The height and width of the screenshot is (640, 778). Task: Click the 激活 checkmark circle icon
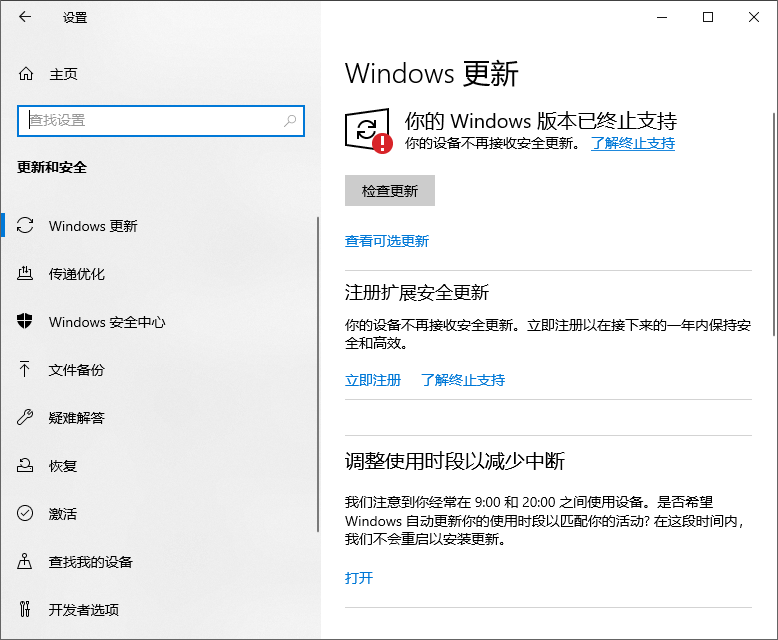25,513
